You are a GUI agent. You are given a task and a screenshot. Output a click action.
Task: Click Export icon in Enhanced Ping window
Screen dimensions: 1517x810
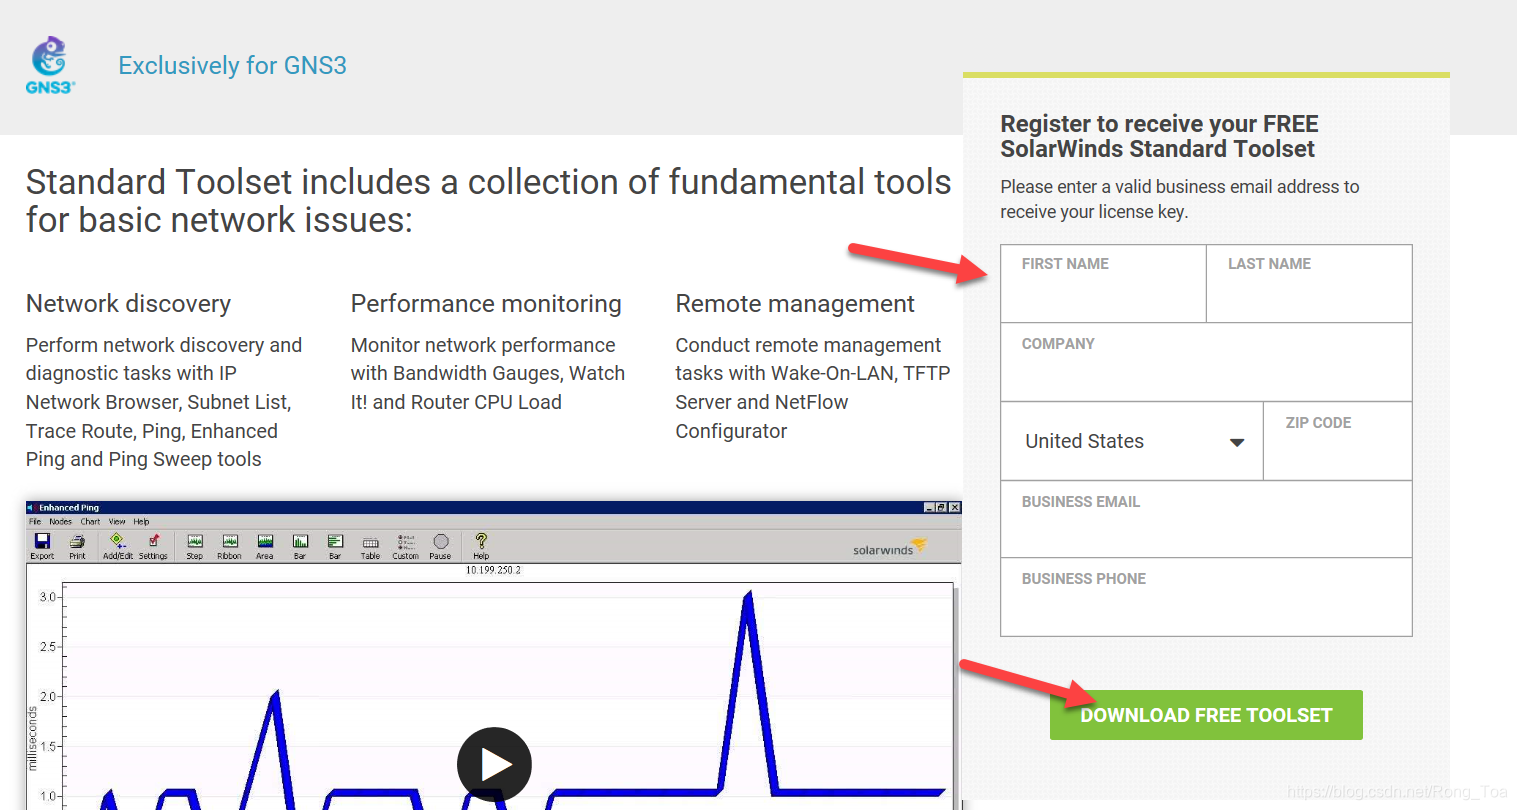pyautogui.click(x=42, y=546)
